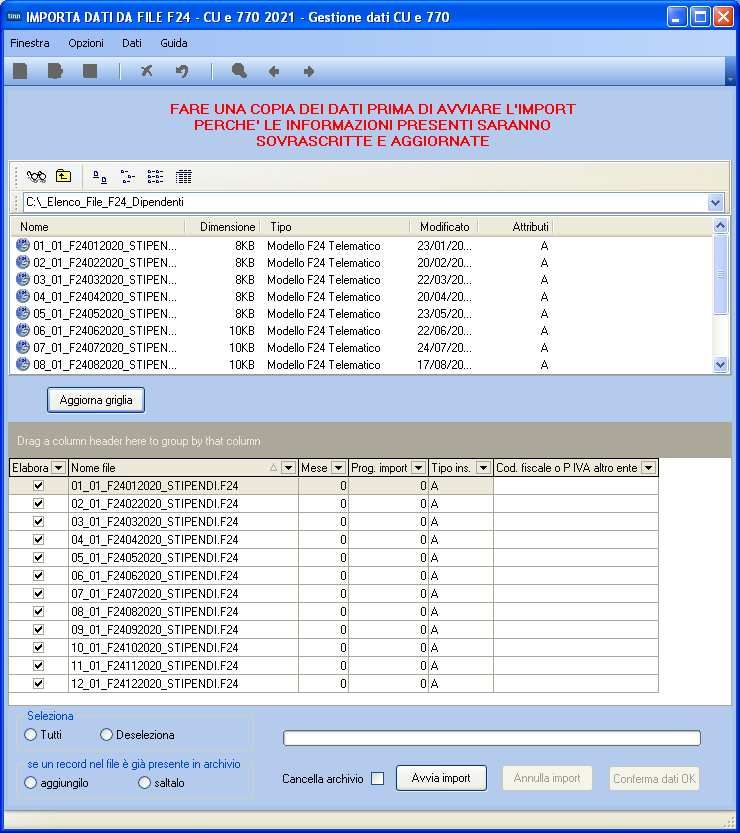Expand the Tipo ins. column filter
The image size is (740, 833).
tap(483, 468)
